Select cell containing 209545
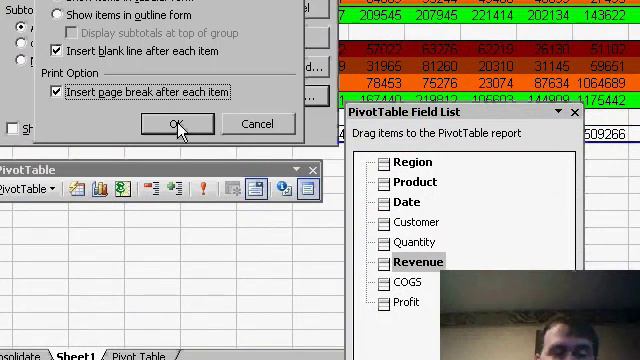Image resolution: width=640 pixels, height=360 pixels. point(376,16)
